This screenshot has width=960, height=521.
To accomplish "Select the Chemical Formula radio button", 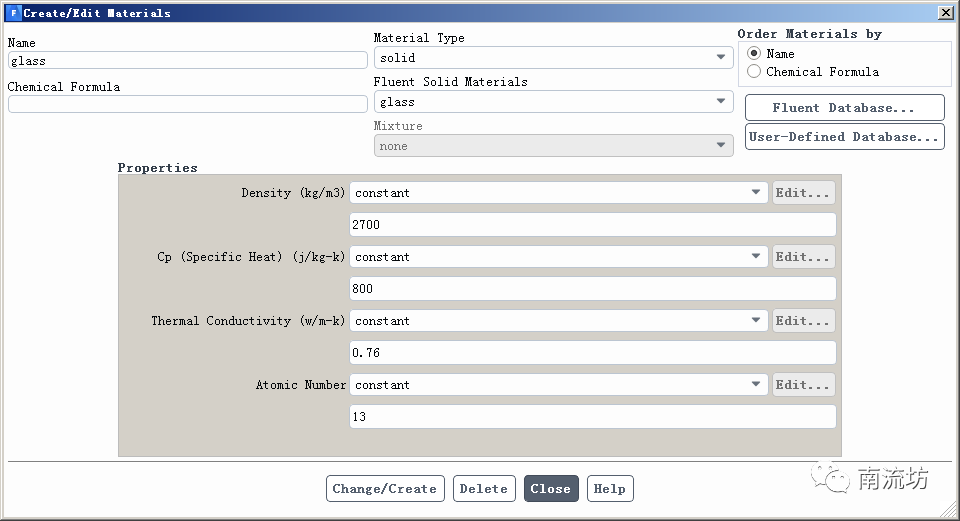I will click(x=754, y=72).
